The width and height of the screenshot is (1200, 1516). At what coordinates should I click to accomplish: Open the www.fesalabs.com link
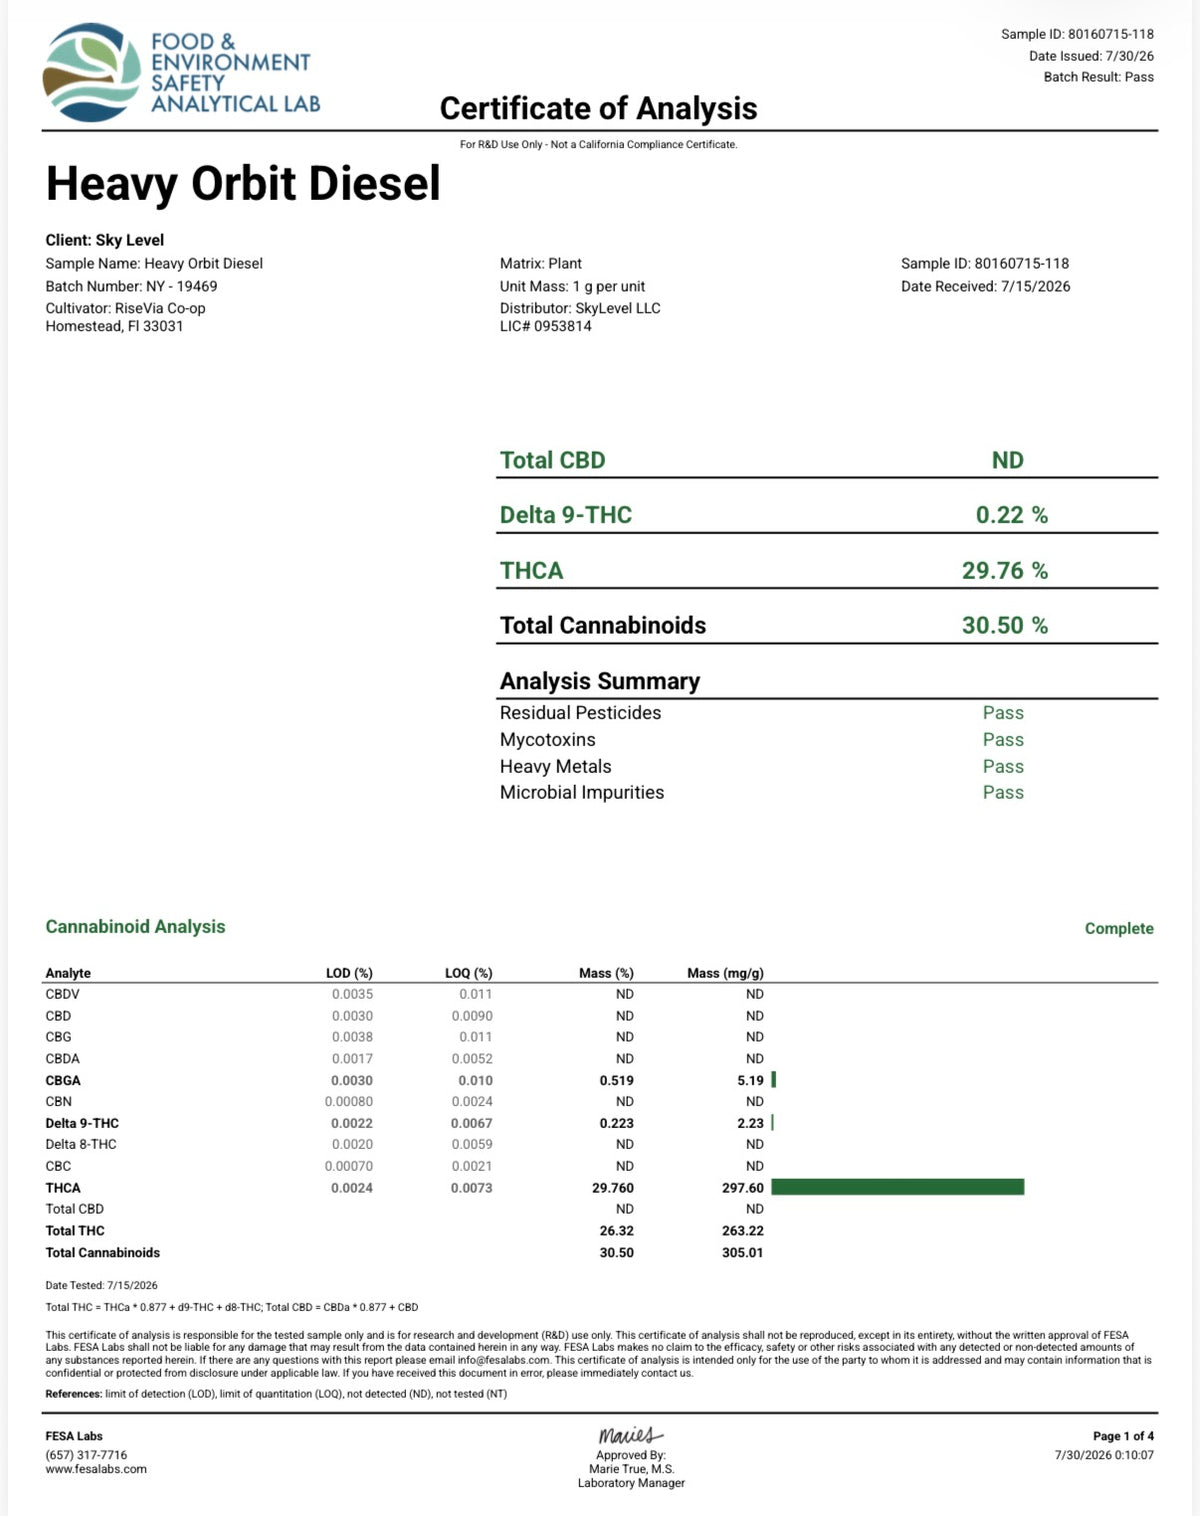tap(96, 1470)
